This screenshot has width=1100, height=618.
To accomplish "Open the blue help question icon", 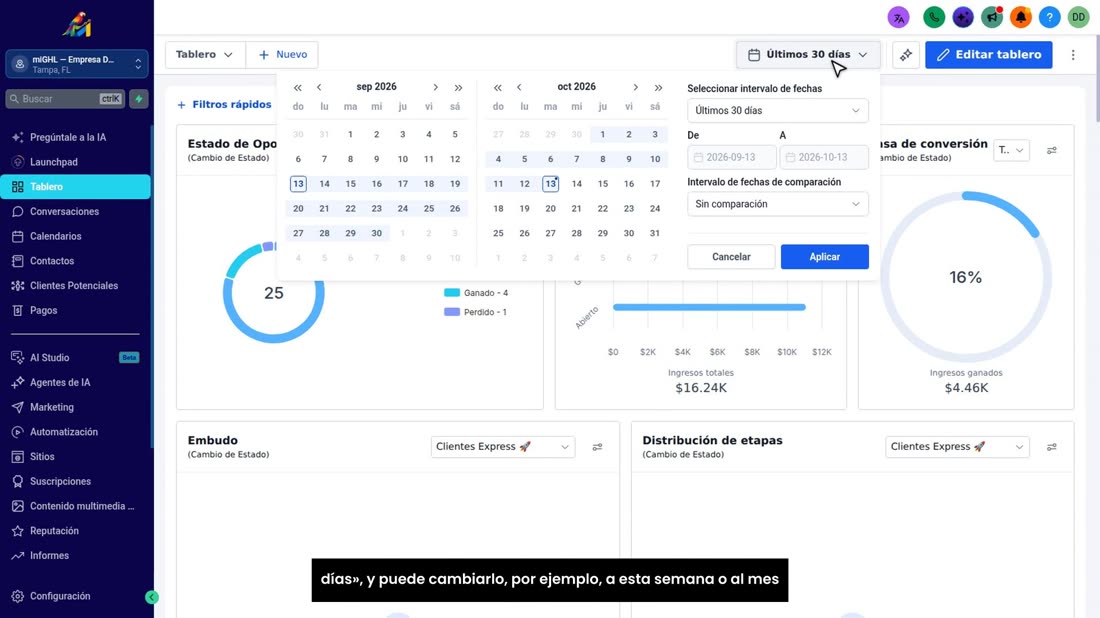I will click(x=1049, y=17).
